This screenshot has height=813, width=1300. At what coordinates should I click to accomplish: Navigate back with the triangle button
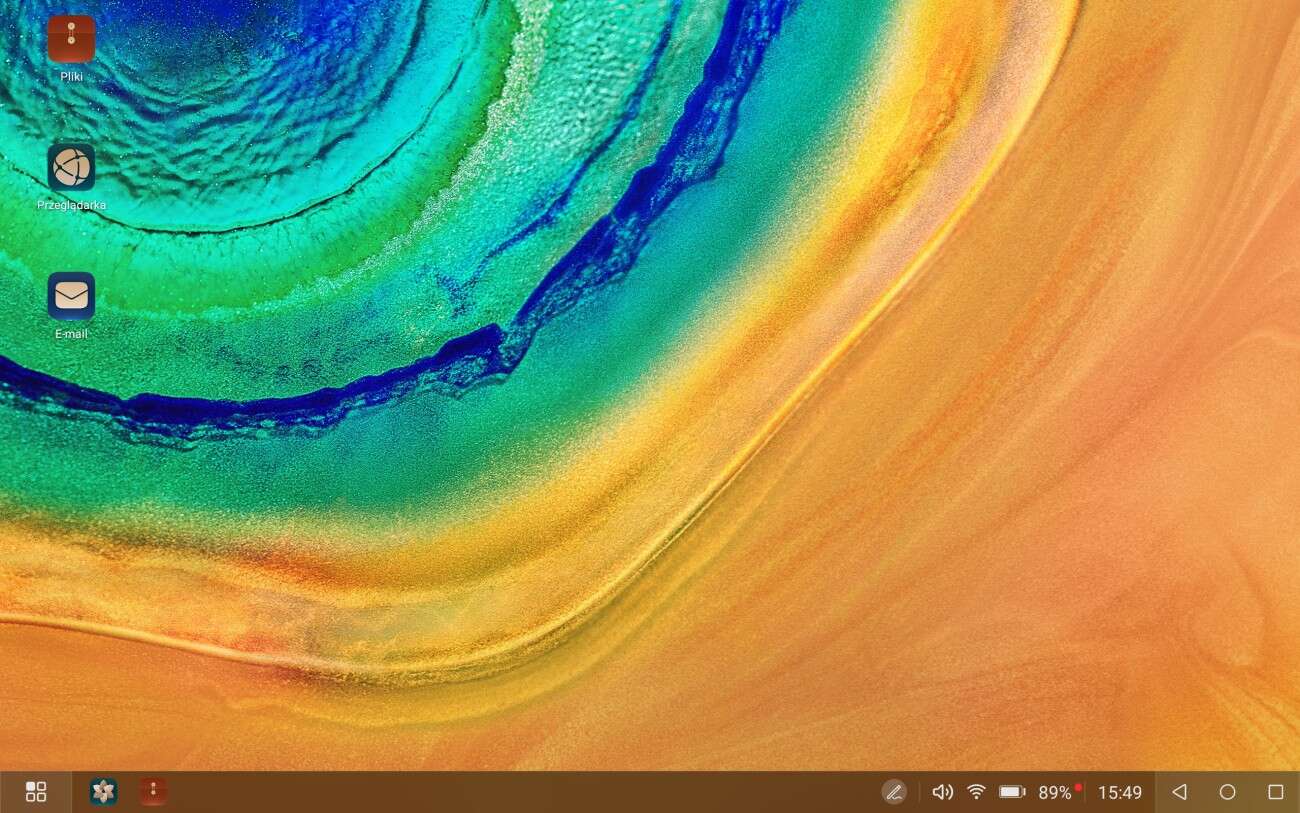[1178, 791]
